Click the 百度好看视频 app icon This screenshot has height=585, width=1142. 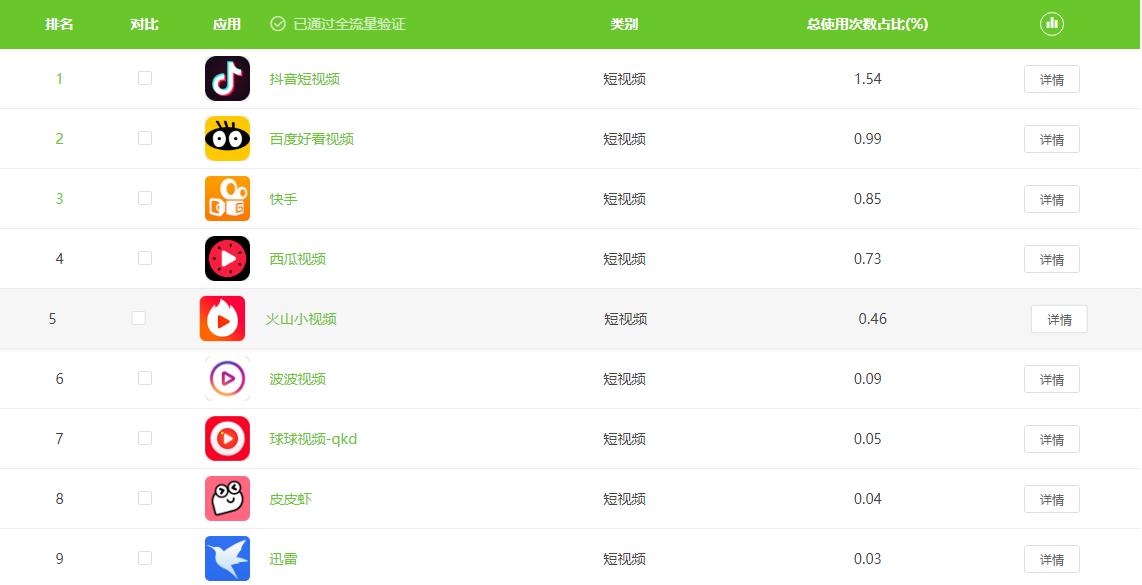(227, 139)
